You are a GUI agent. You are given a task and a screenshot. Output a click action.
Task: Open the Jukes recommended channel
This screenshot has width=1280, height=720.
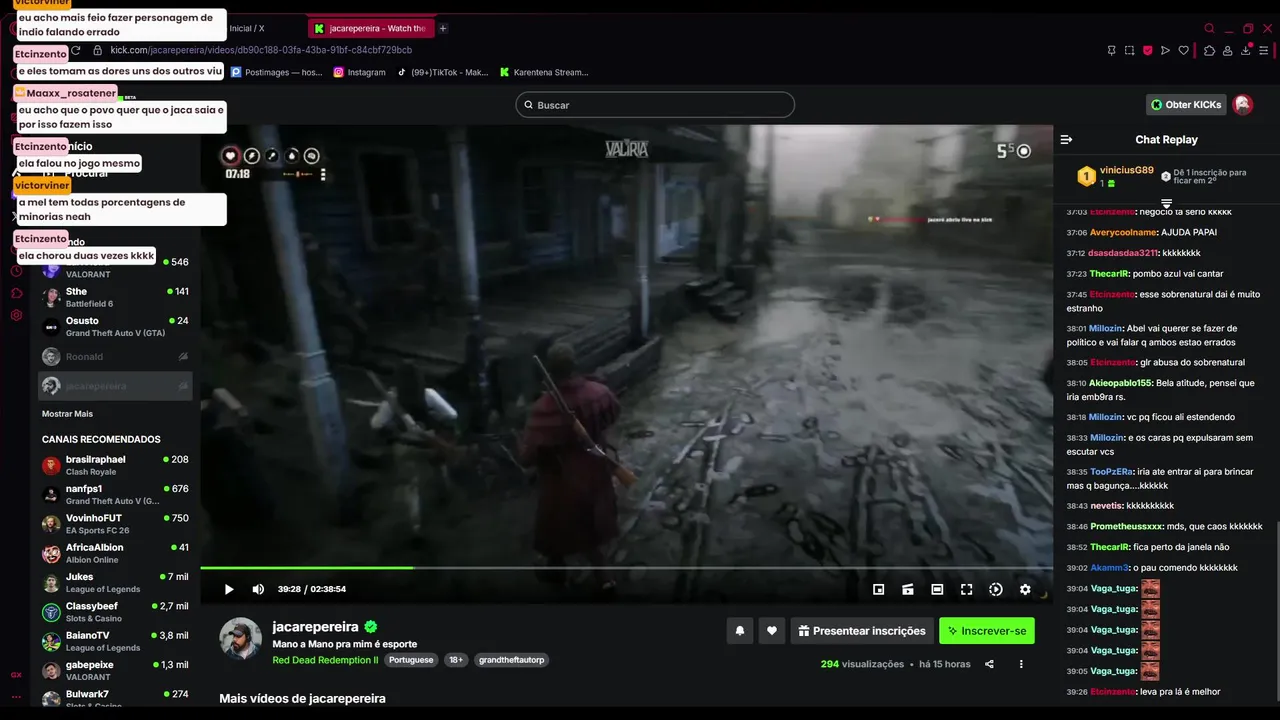tap(115, 583)
